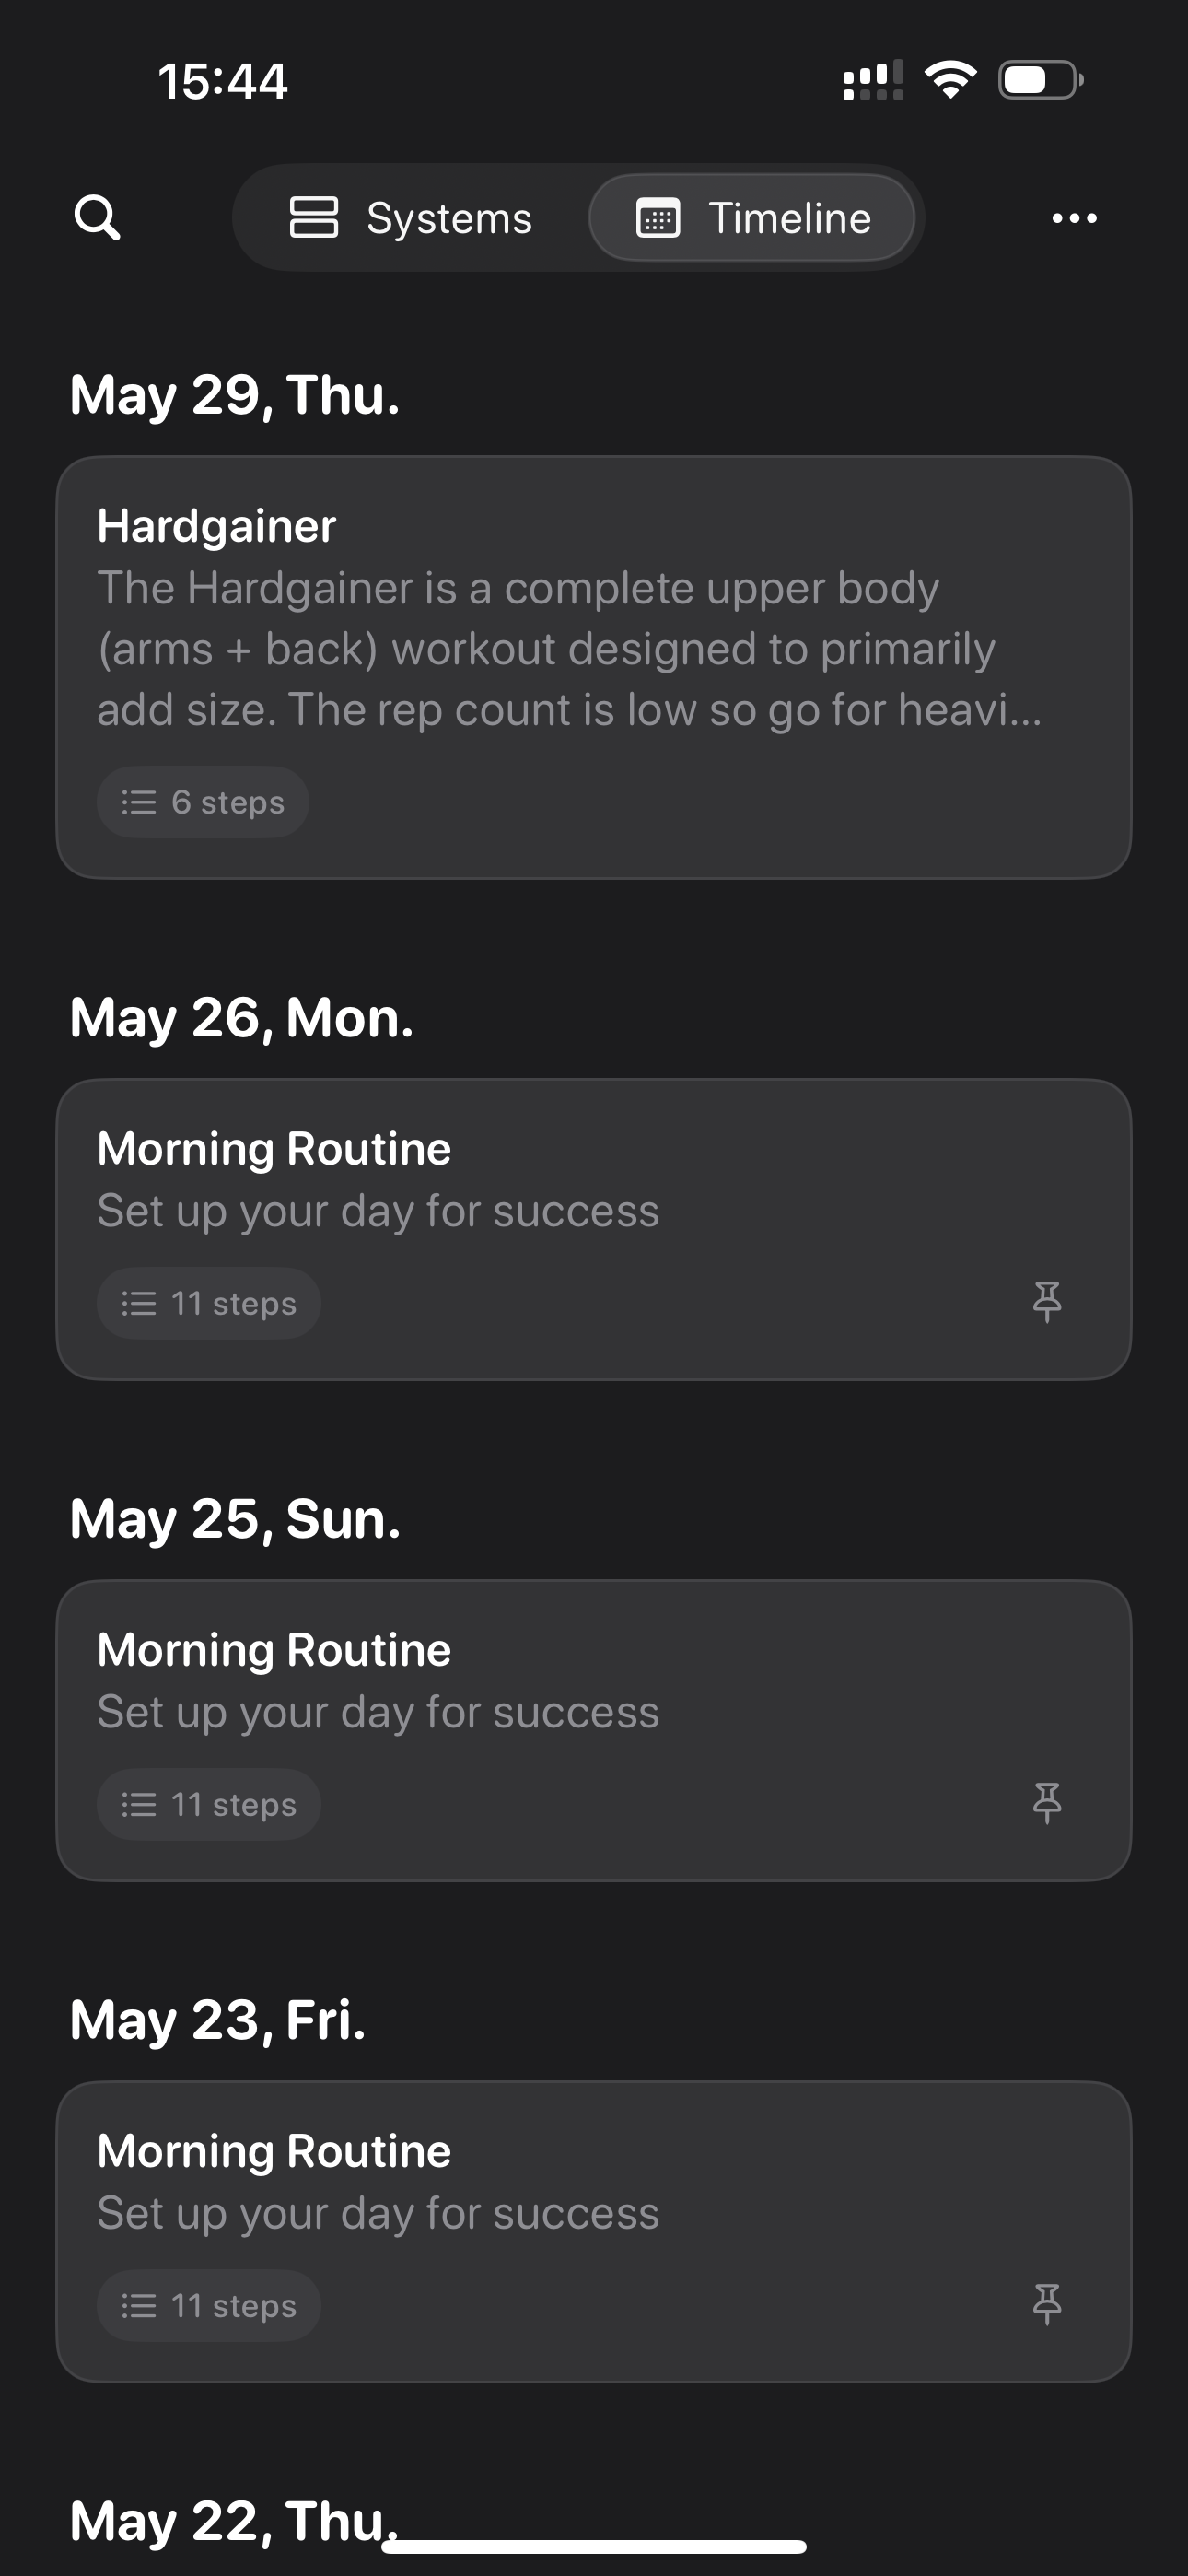
Task: Select the Timeline tab
Action: click(x=752, y=218)
